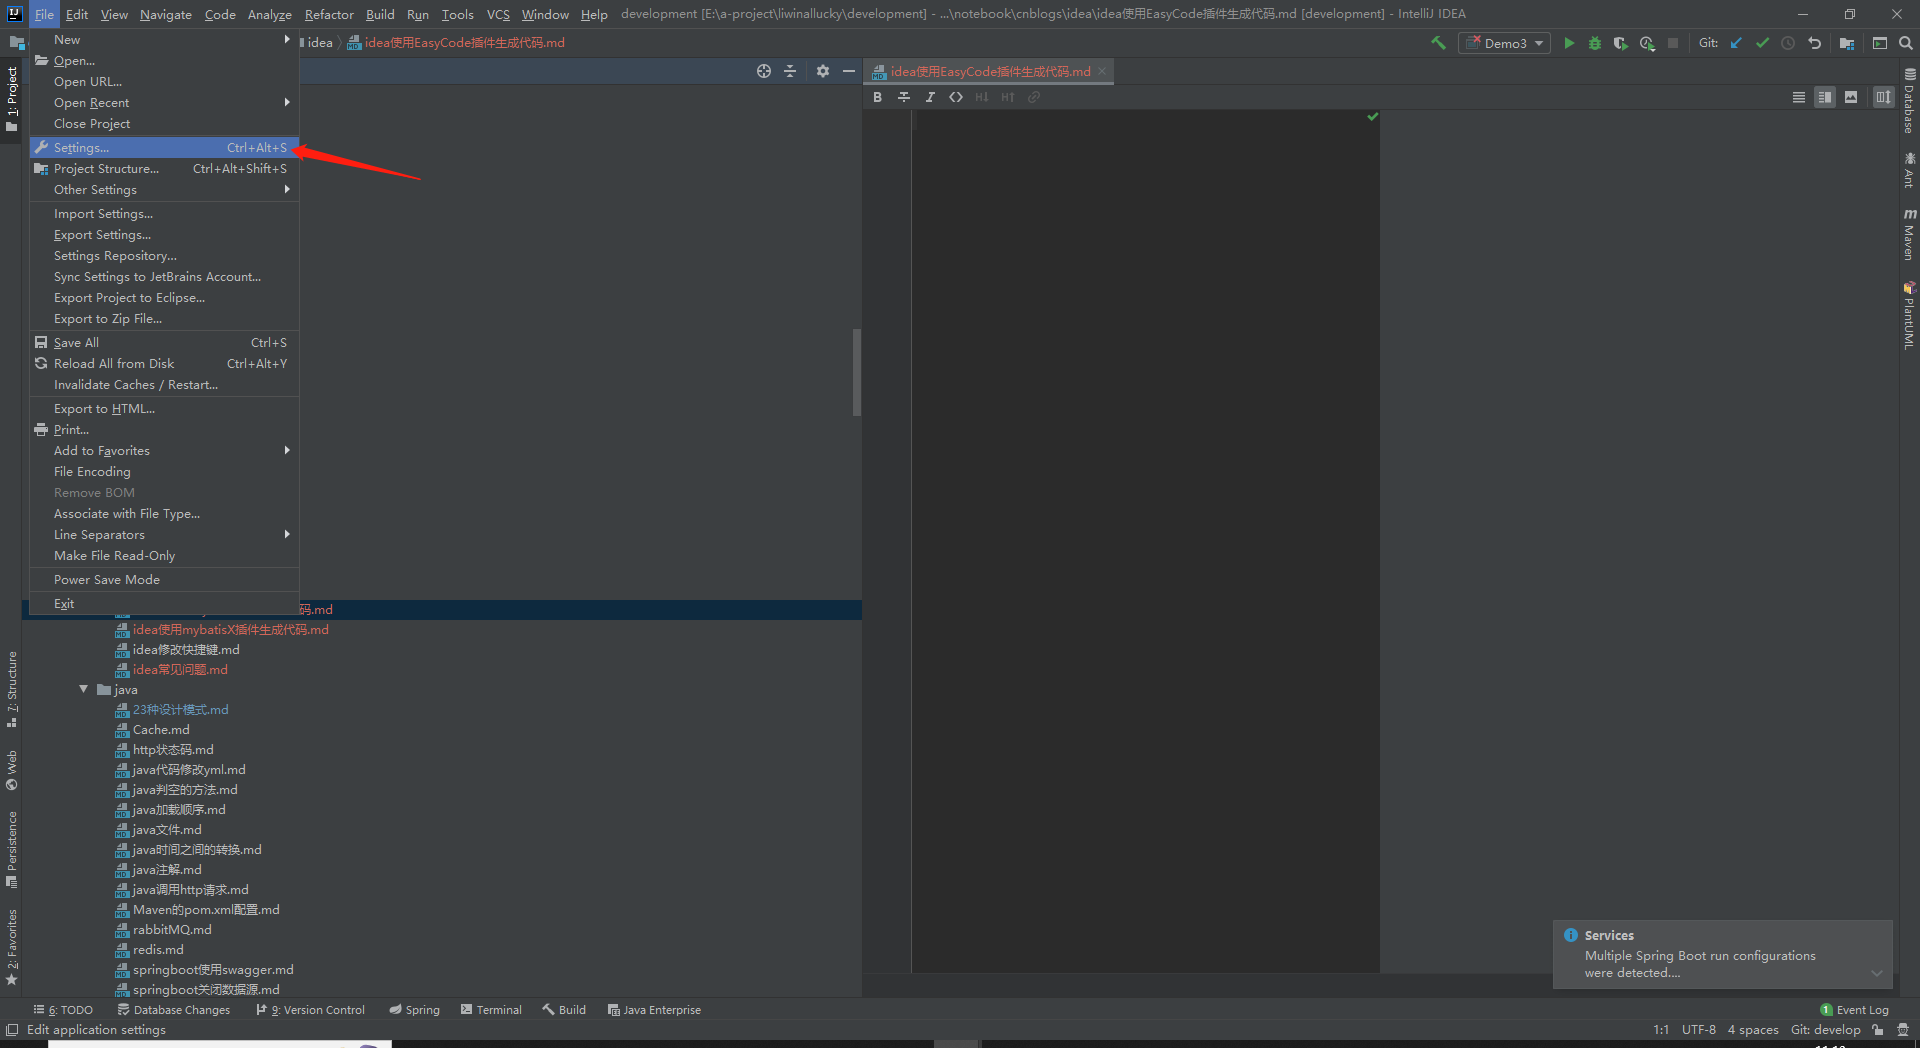Open Project panel gear options
Screen dimensions: 1920x1048
point(823,71)
